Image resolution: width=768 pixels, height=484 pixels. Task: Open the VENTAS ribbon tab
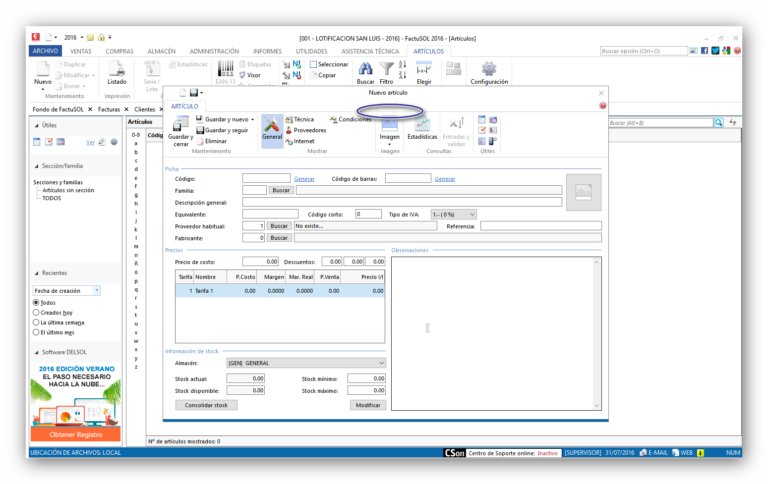coord(80,51)
